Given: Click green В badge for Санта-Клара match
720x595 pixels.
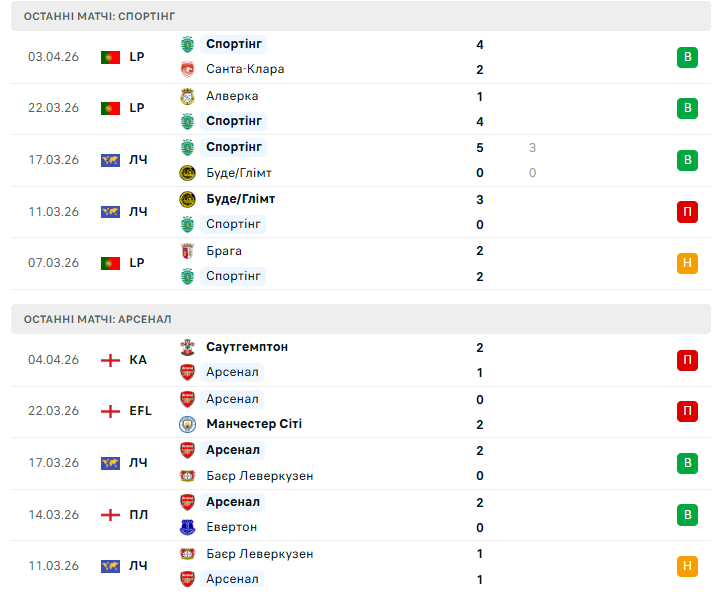Looking at the screenshot, I should tap(687, 57).
